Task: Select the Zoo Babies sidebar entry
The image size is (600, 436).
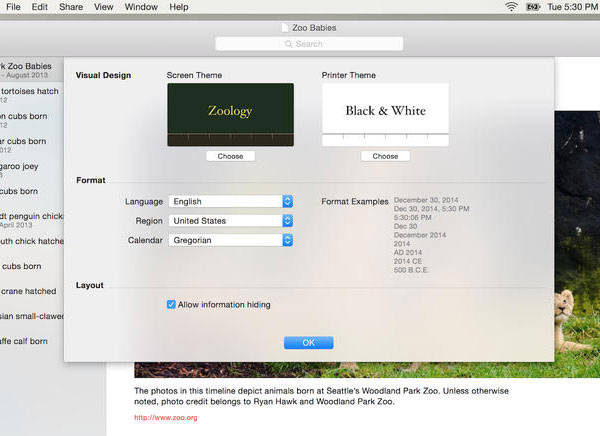Action: 32,70
